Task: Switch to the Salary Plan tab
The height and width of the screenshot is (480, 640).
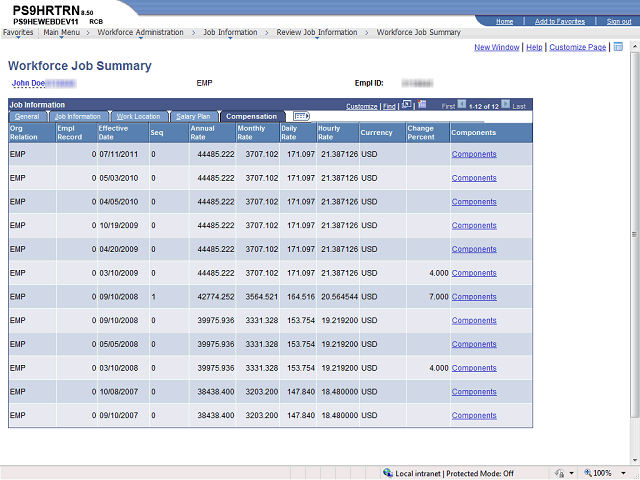Action: pos(193,117)
